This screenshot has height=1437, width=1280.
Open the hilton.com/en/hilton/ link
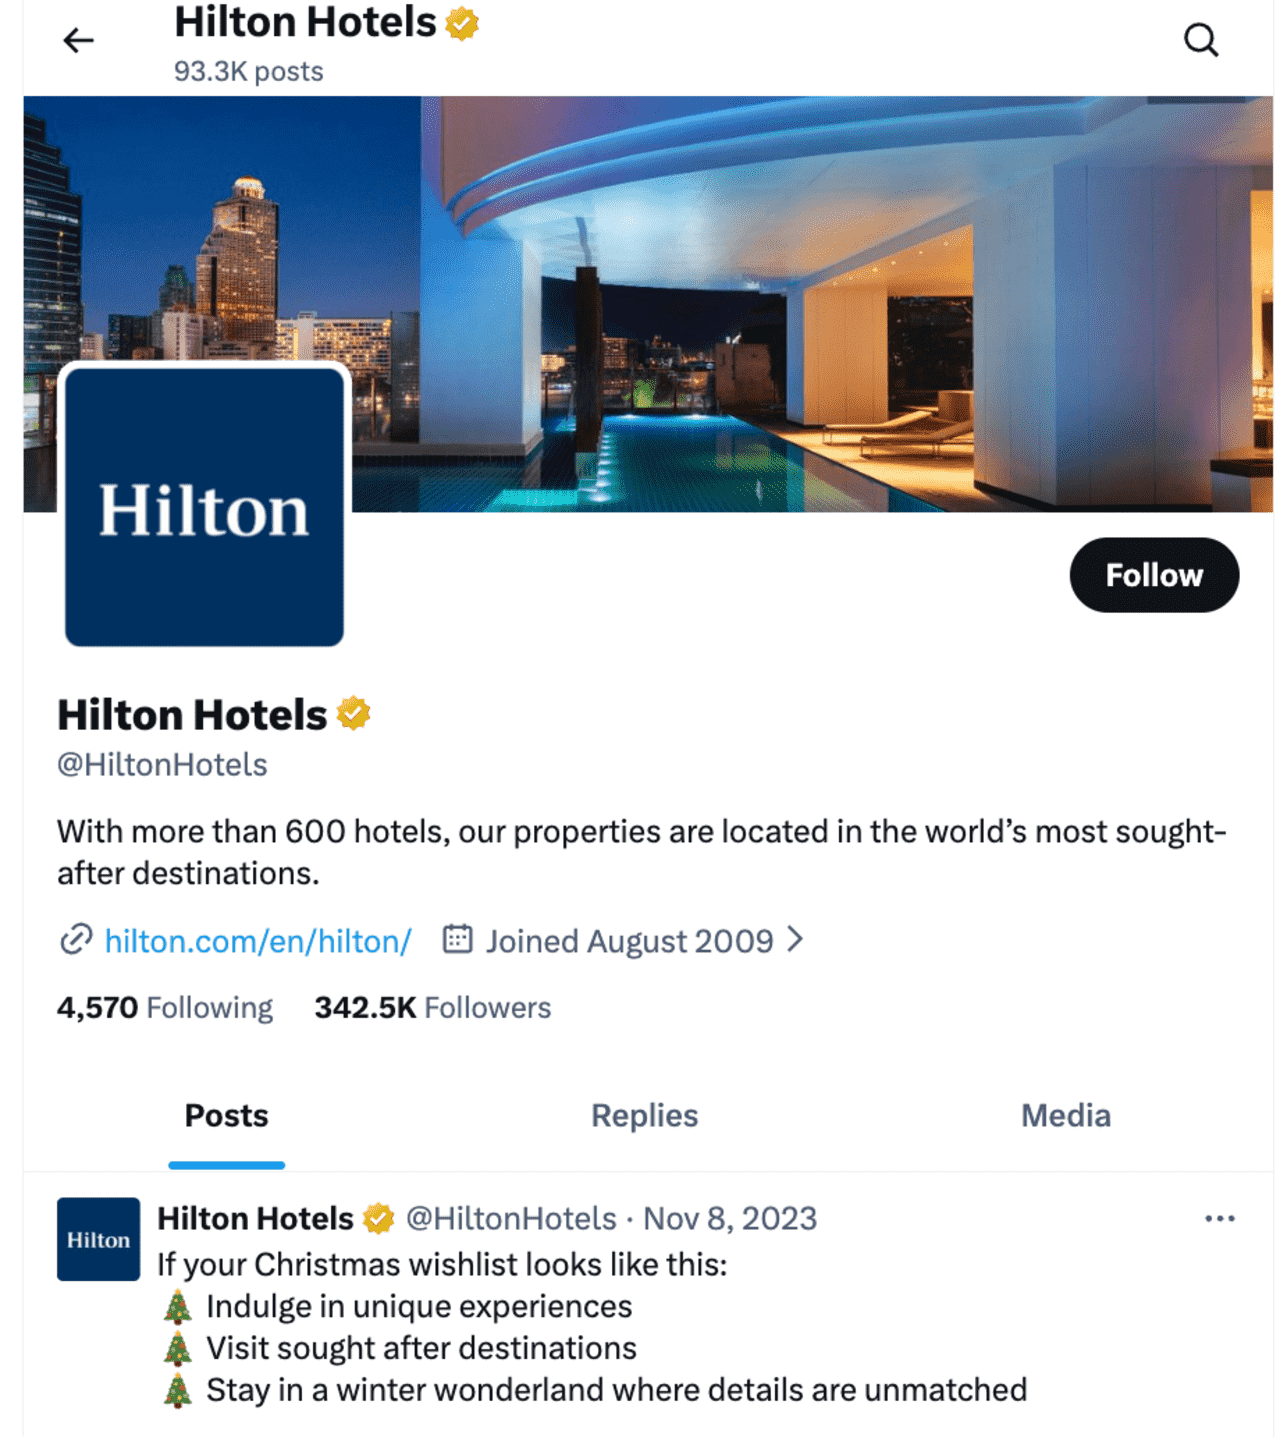pyautogui.click(x=258, y=941)
